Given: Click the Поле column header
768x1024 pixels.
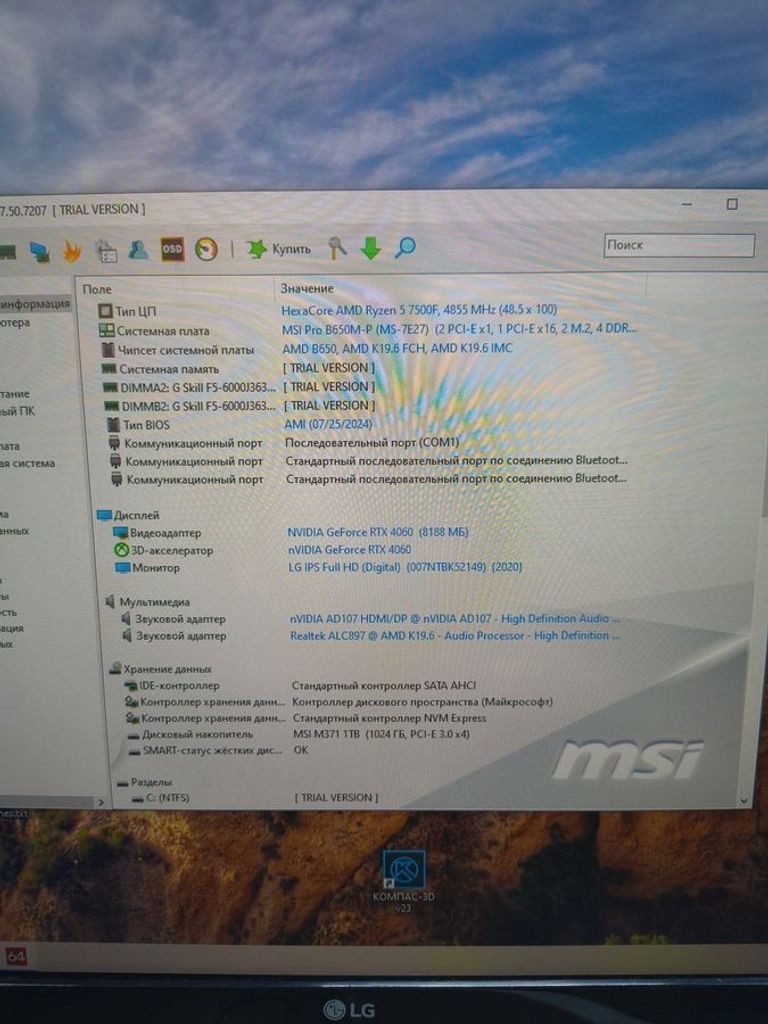Looking at the screenshot, I should pos(98,289).
